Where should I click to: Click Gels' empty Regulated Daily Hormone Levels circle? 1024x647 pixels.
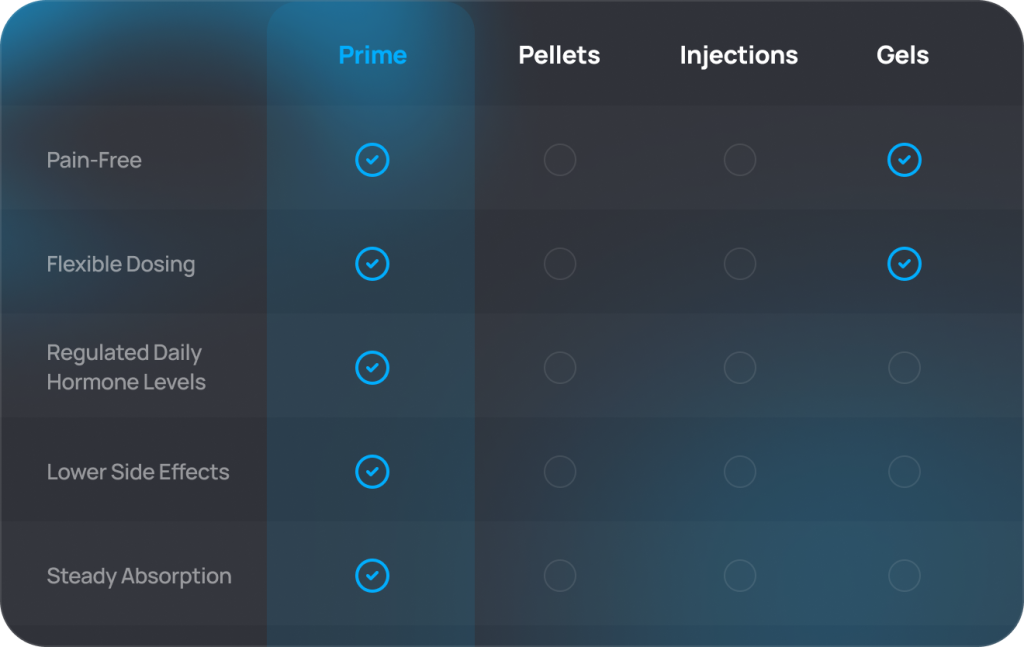tap(904, 368)
